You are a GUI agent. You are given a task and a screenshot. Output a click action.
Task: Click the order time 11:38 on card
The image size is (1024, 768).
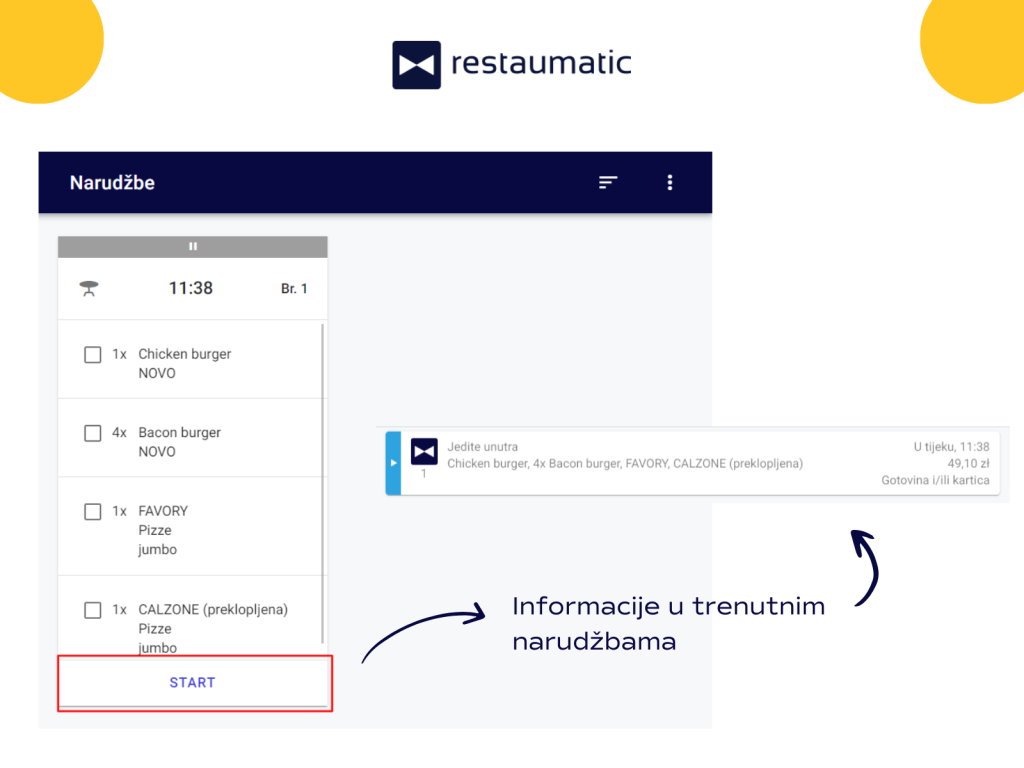191,288
